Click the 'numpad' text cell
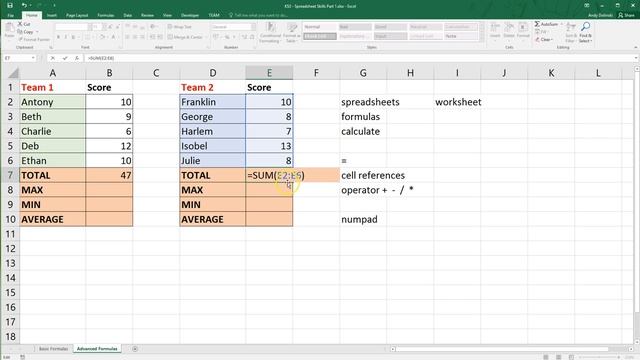This screenshot has width=640, height=360. (x=359, y=219)
